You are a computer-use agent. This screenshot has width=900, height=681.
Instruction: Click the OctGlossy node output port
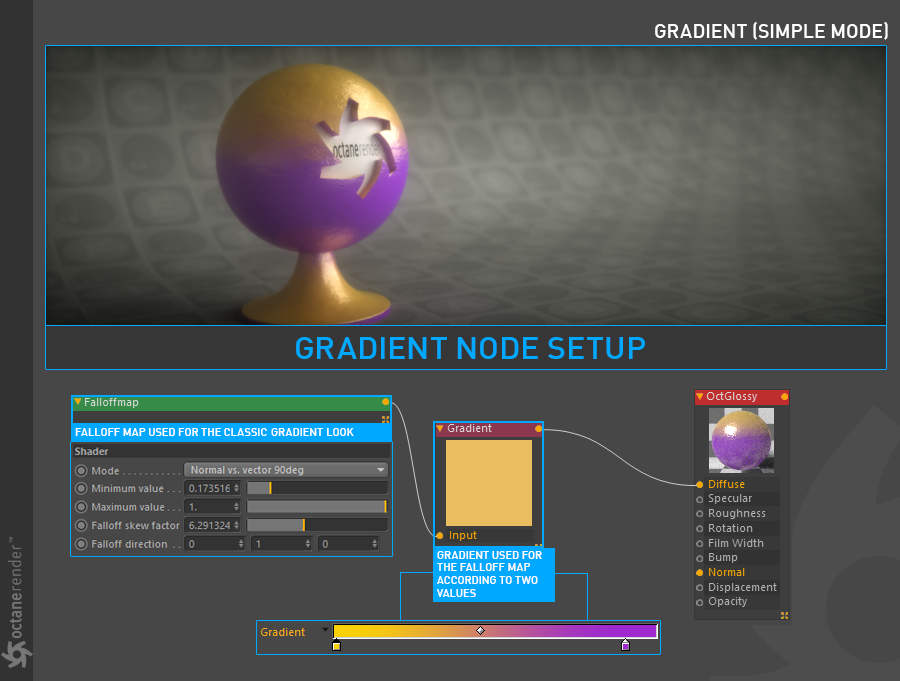[784, 396]
